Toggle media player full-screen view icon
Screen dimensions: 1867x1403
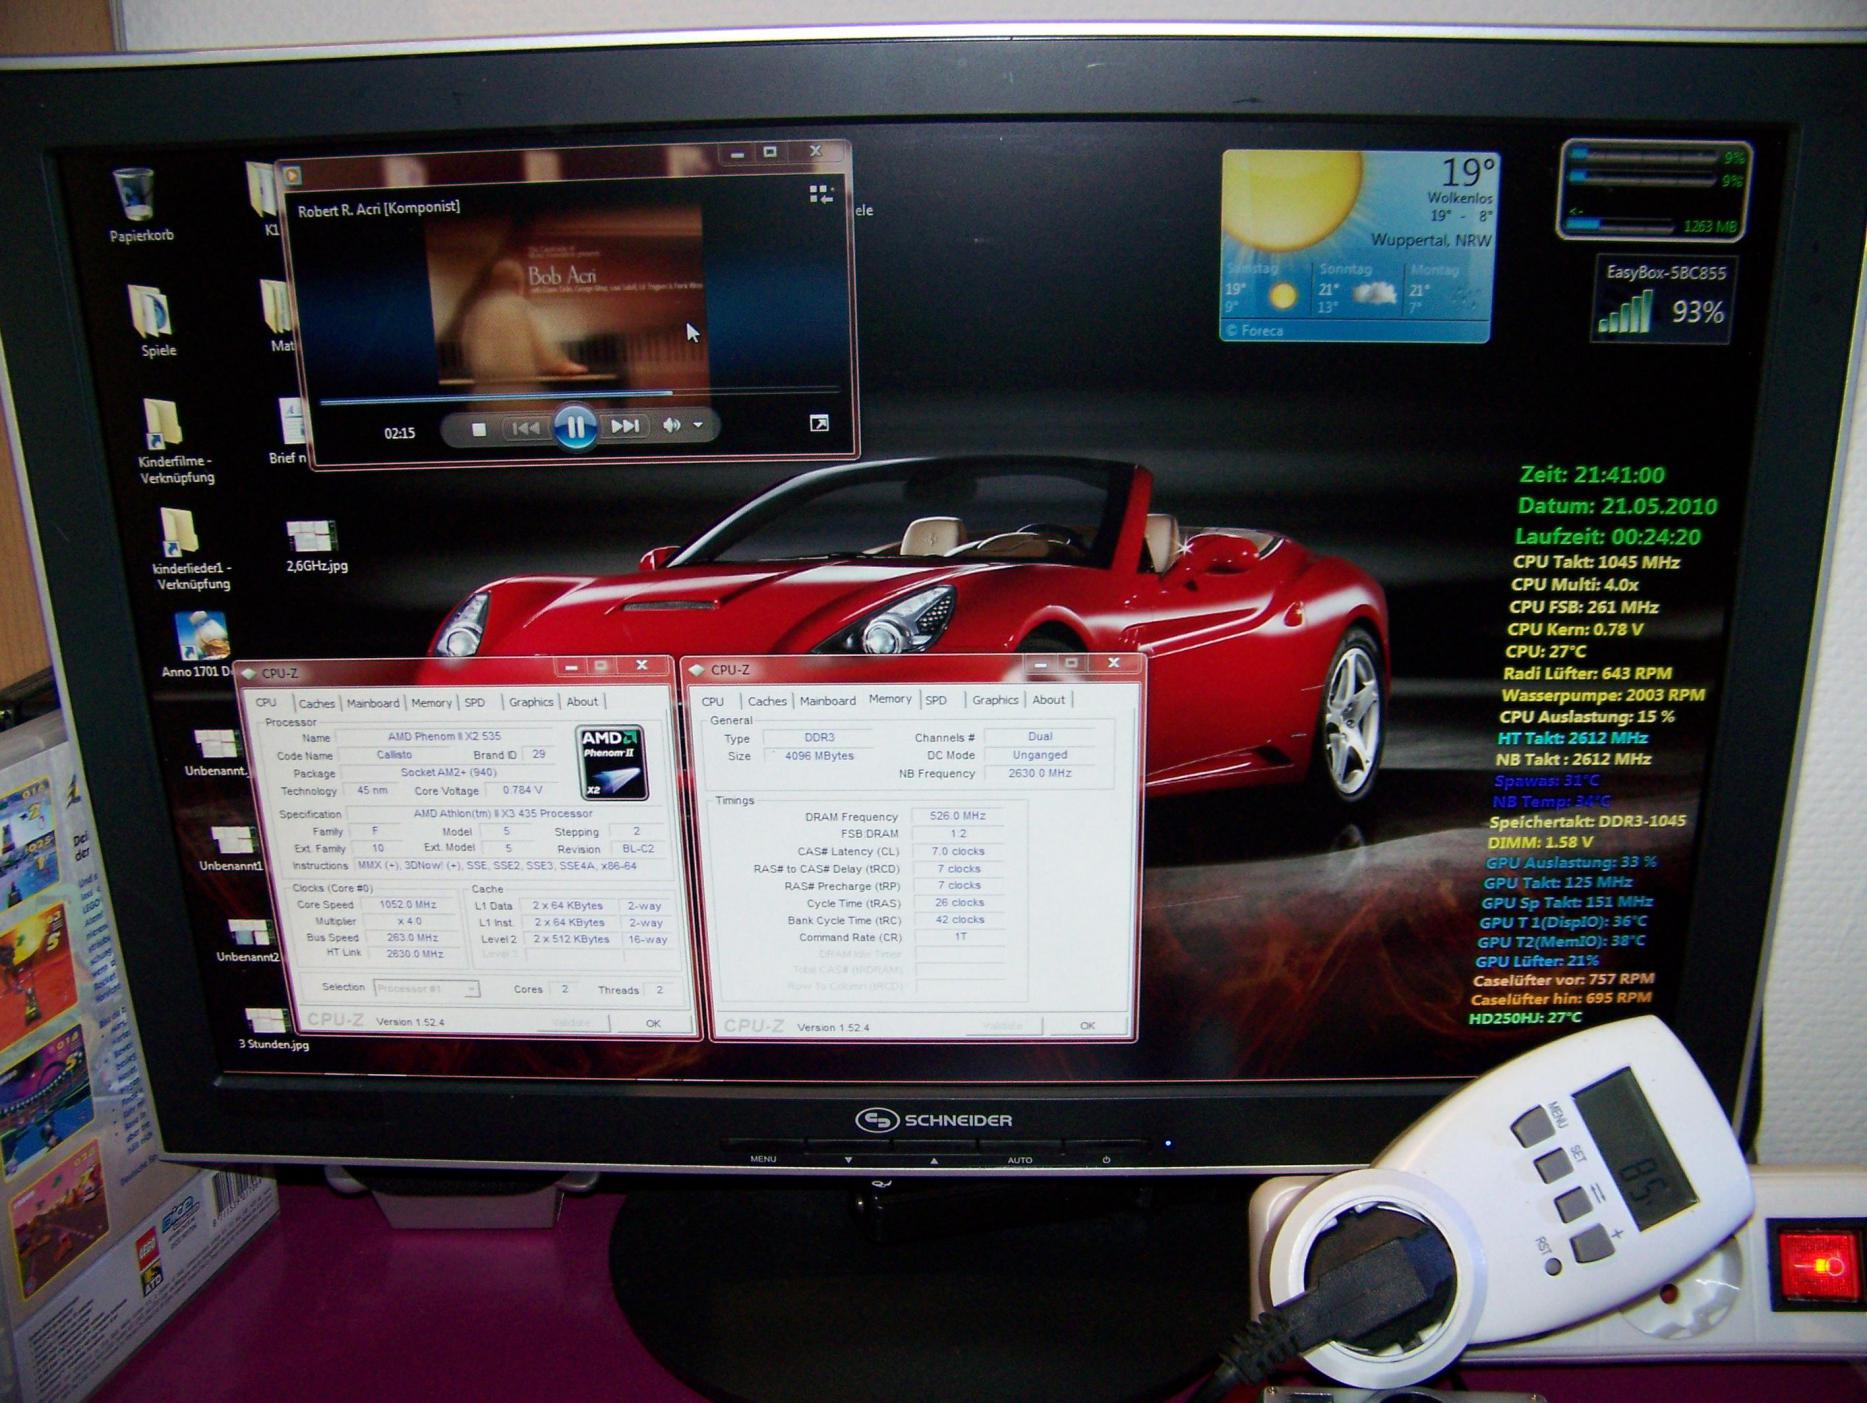(x=819, y=424)
